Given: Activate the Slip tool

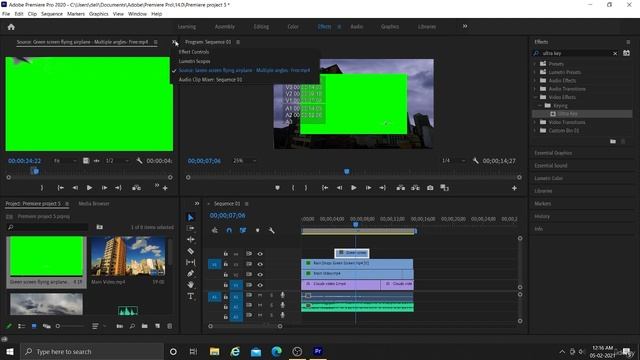Looking at the screenshot, I should click(191, 262).
